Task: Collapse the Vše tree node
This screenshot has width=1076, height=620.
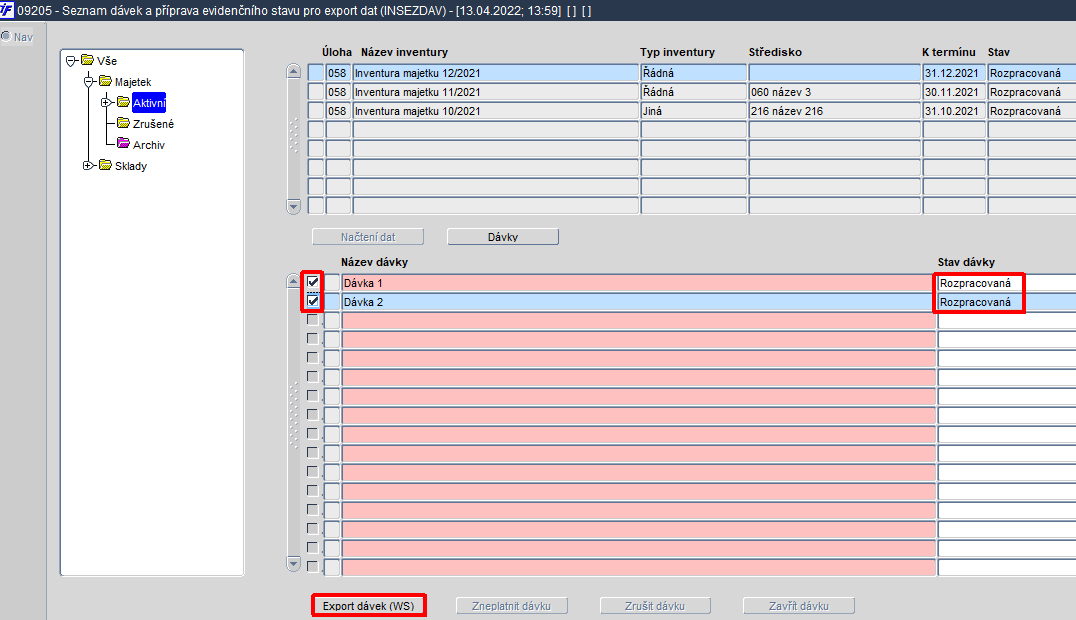Action: click(71, 61)
